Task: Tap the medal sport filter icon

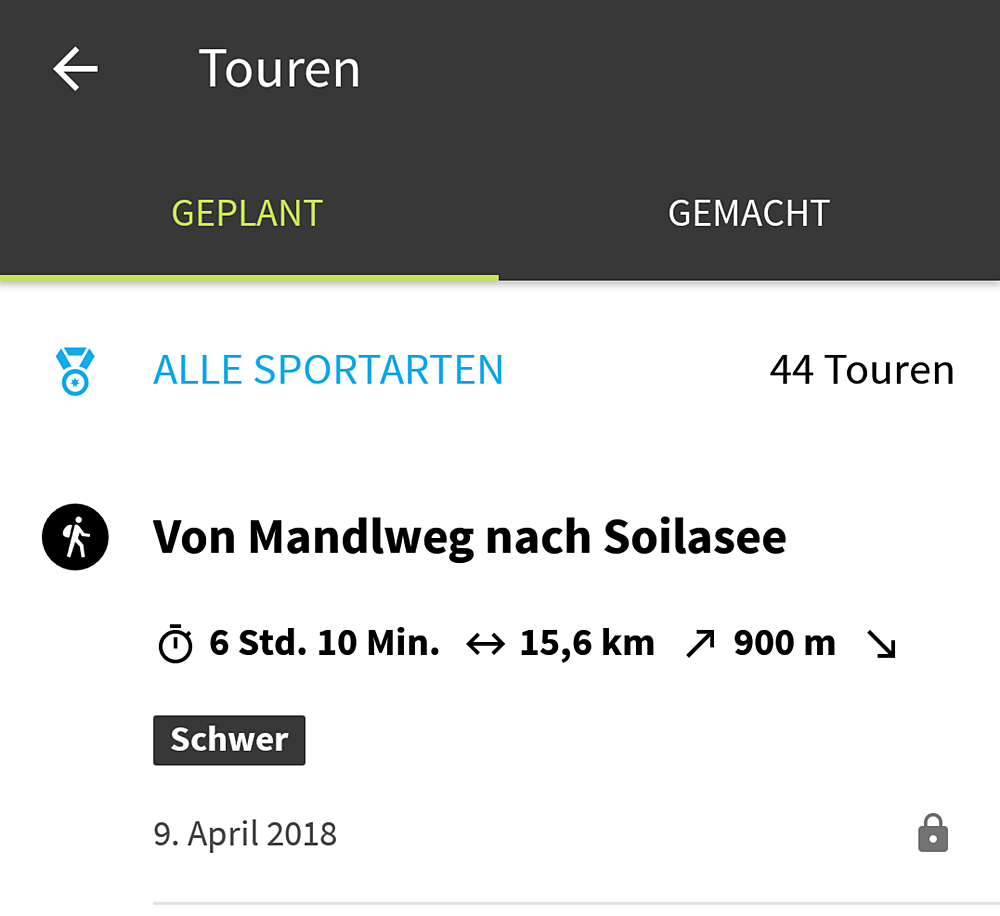Action: (75, 371)
